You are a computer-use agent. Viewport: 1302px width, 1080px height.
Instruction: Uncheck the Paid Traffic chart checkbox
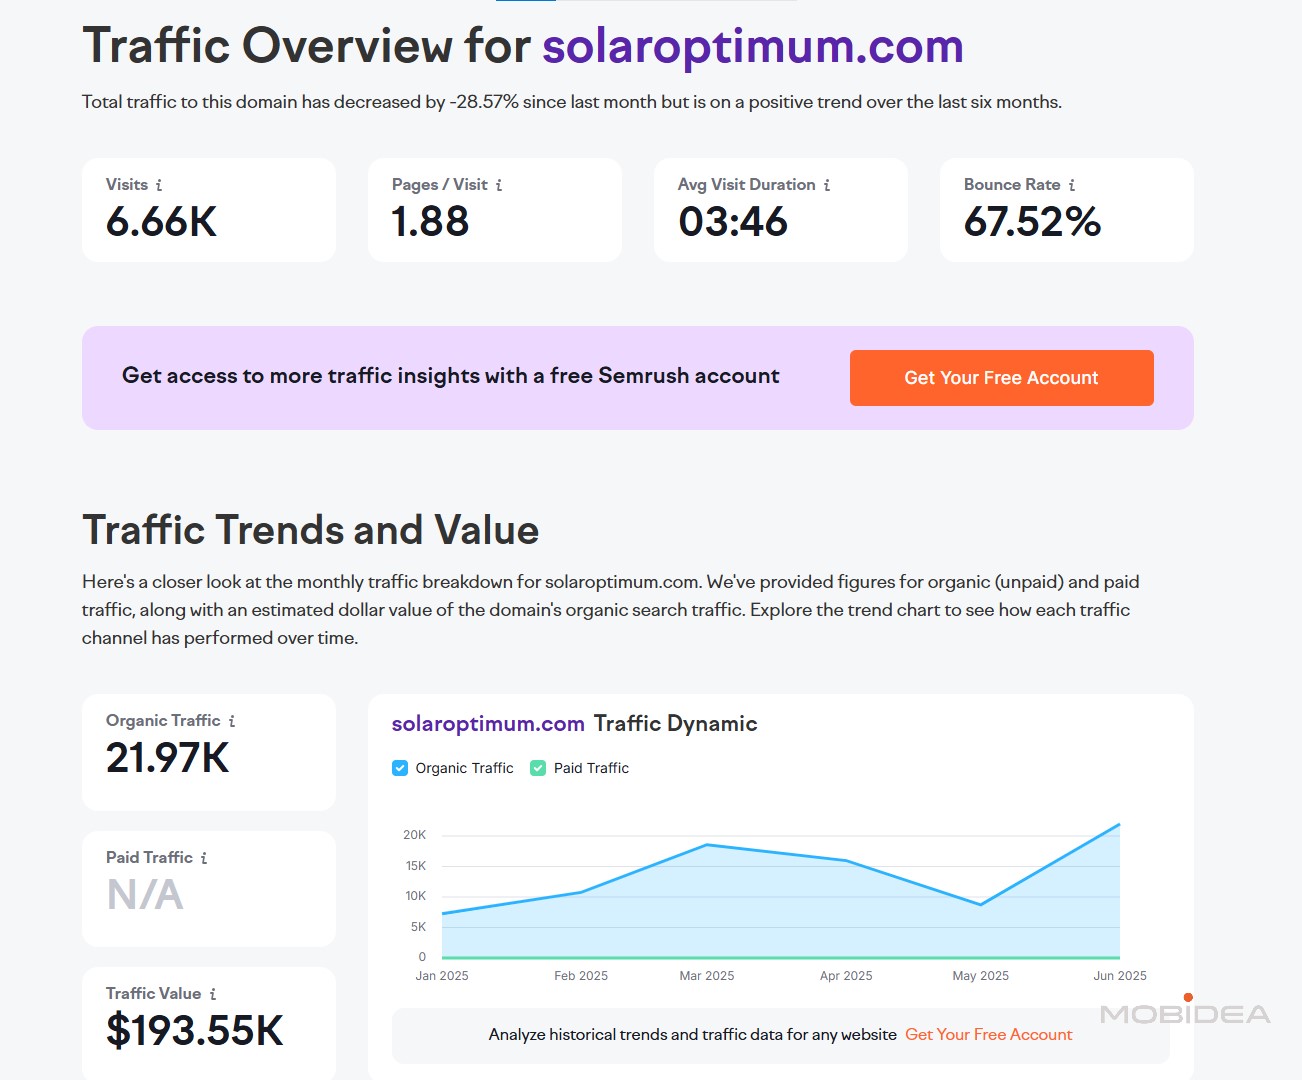pyautogui.click(x=538, y=768)
